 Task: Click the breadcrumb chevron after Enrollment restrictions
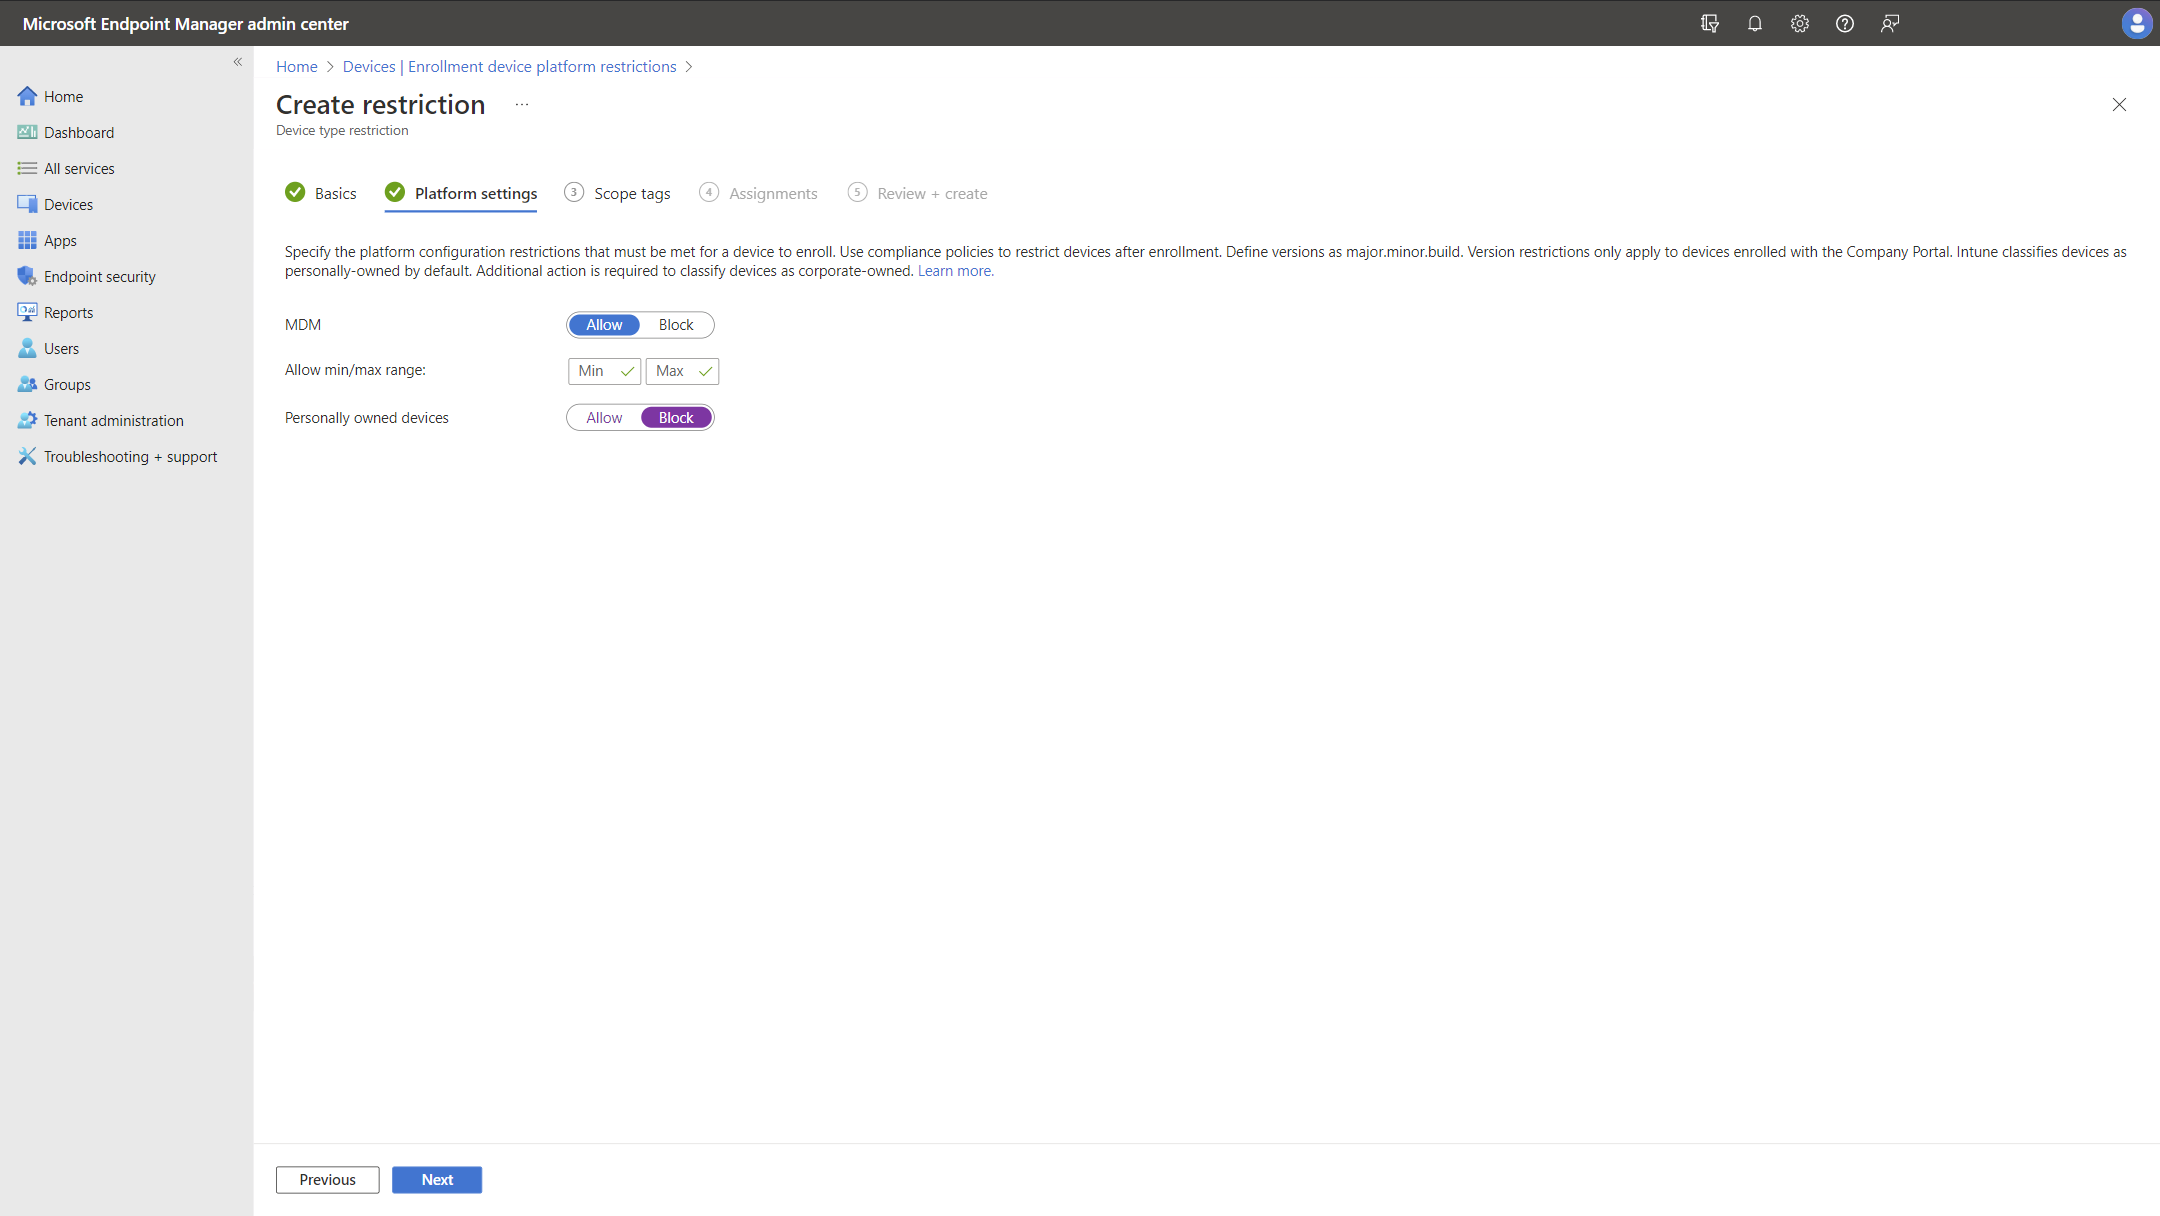[689, 67]
